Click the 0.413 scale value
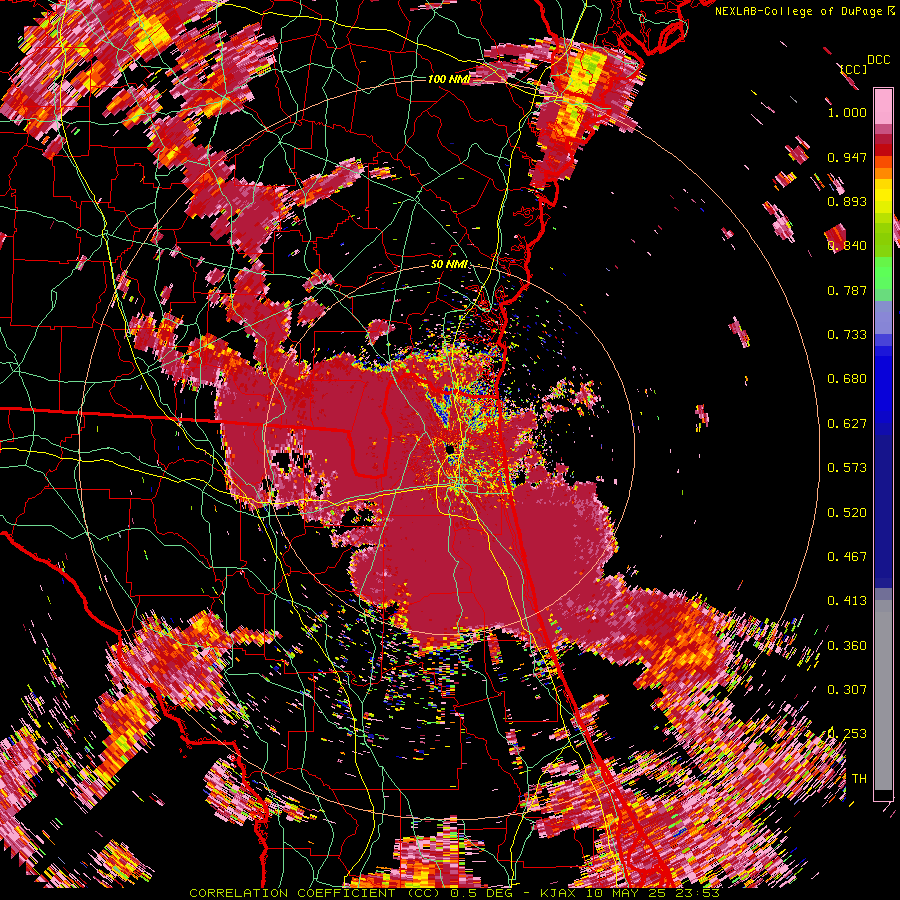This screenshot has width=900, height=900. point(847,601)
